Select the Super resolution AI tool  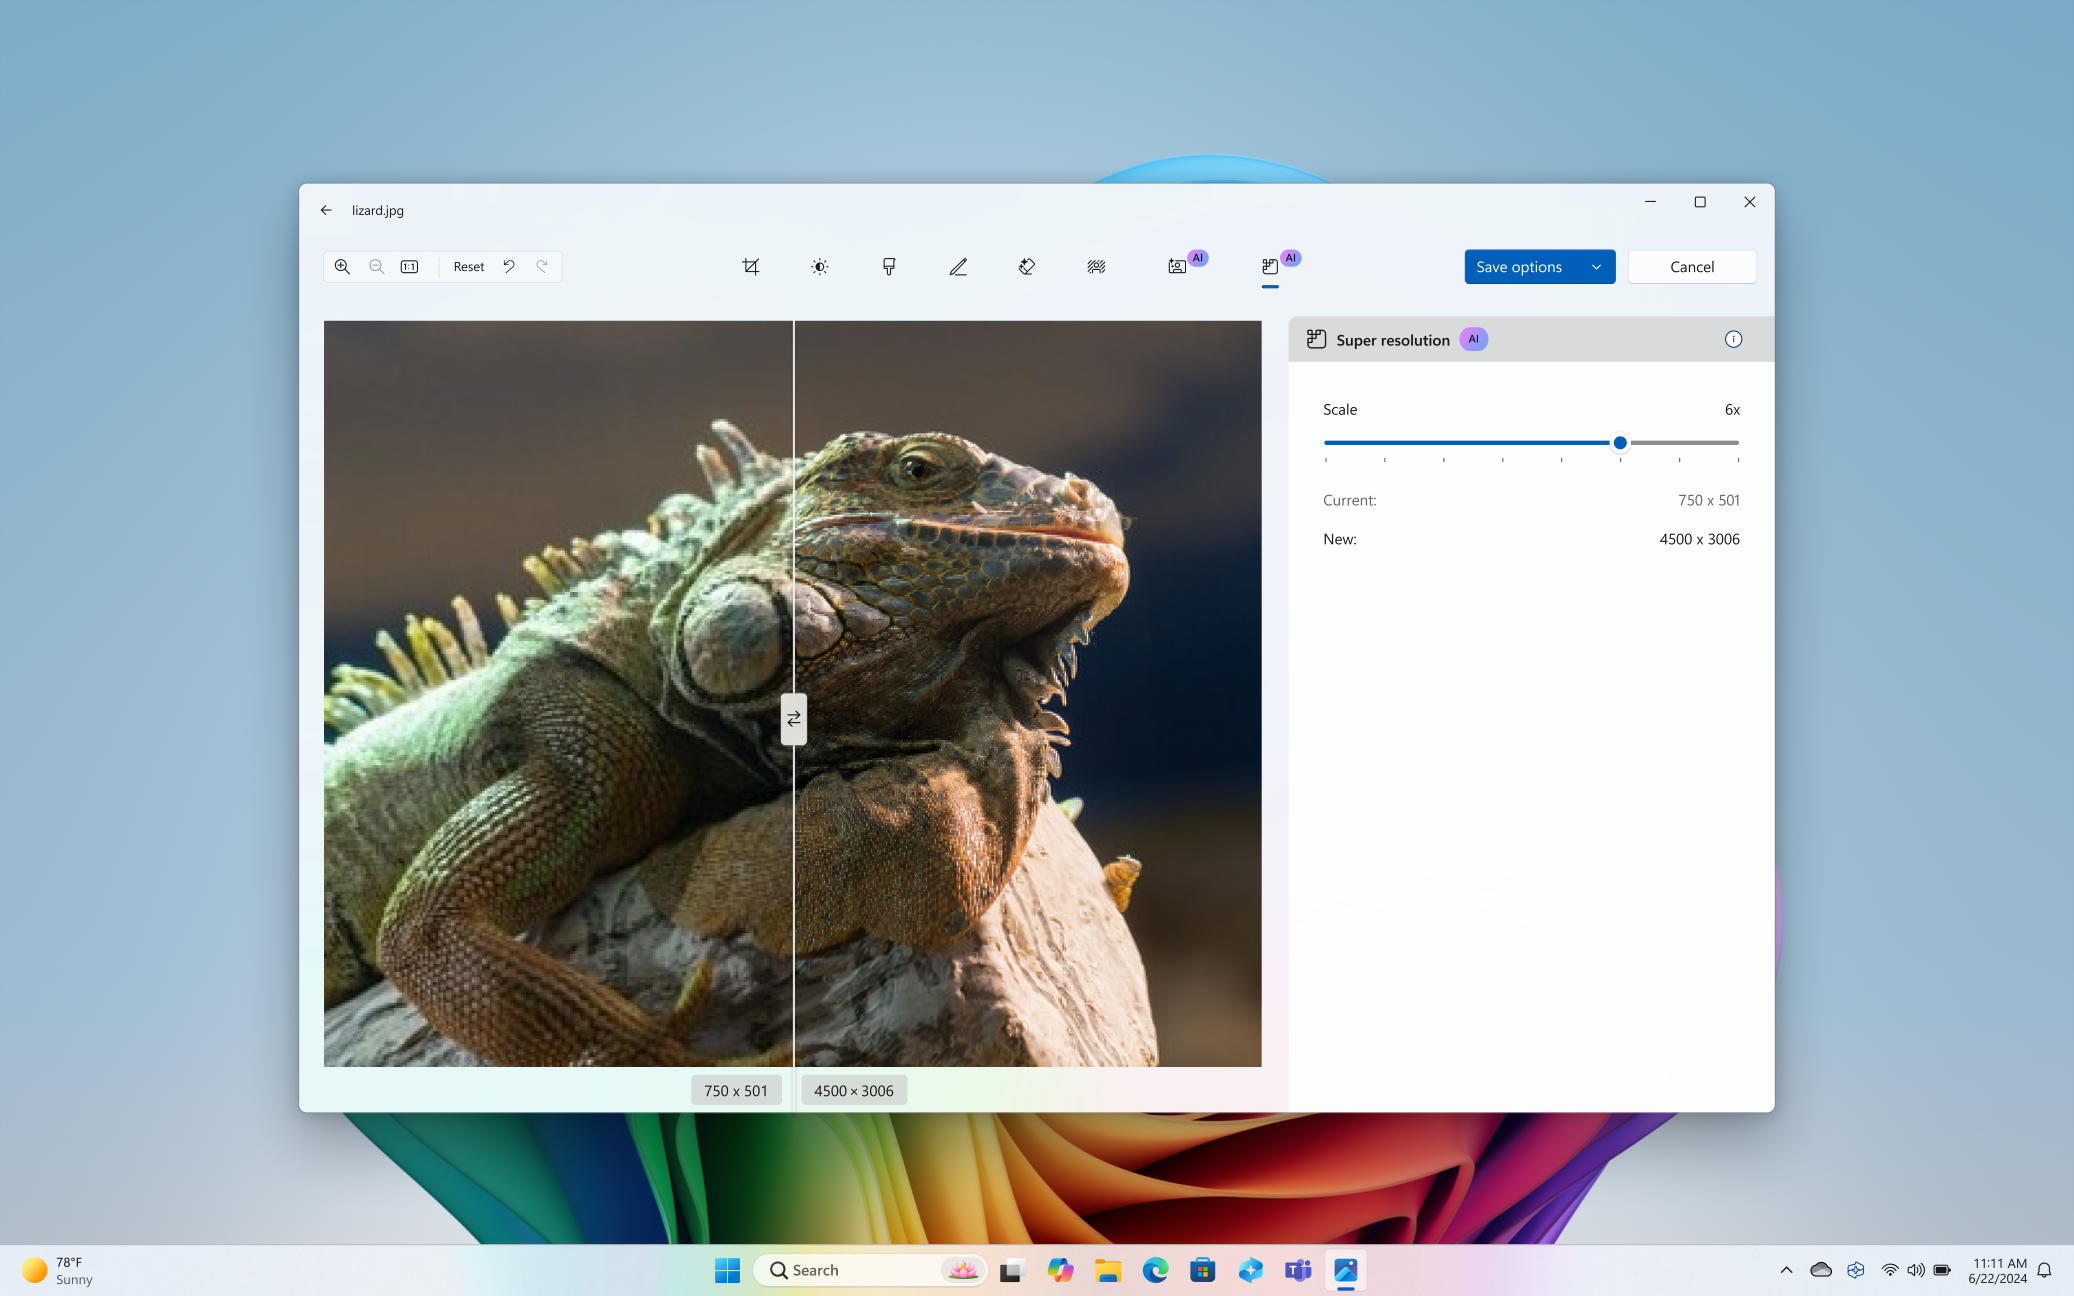[1271, 266]
